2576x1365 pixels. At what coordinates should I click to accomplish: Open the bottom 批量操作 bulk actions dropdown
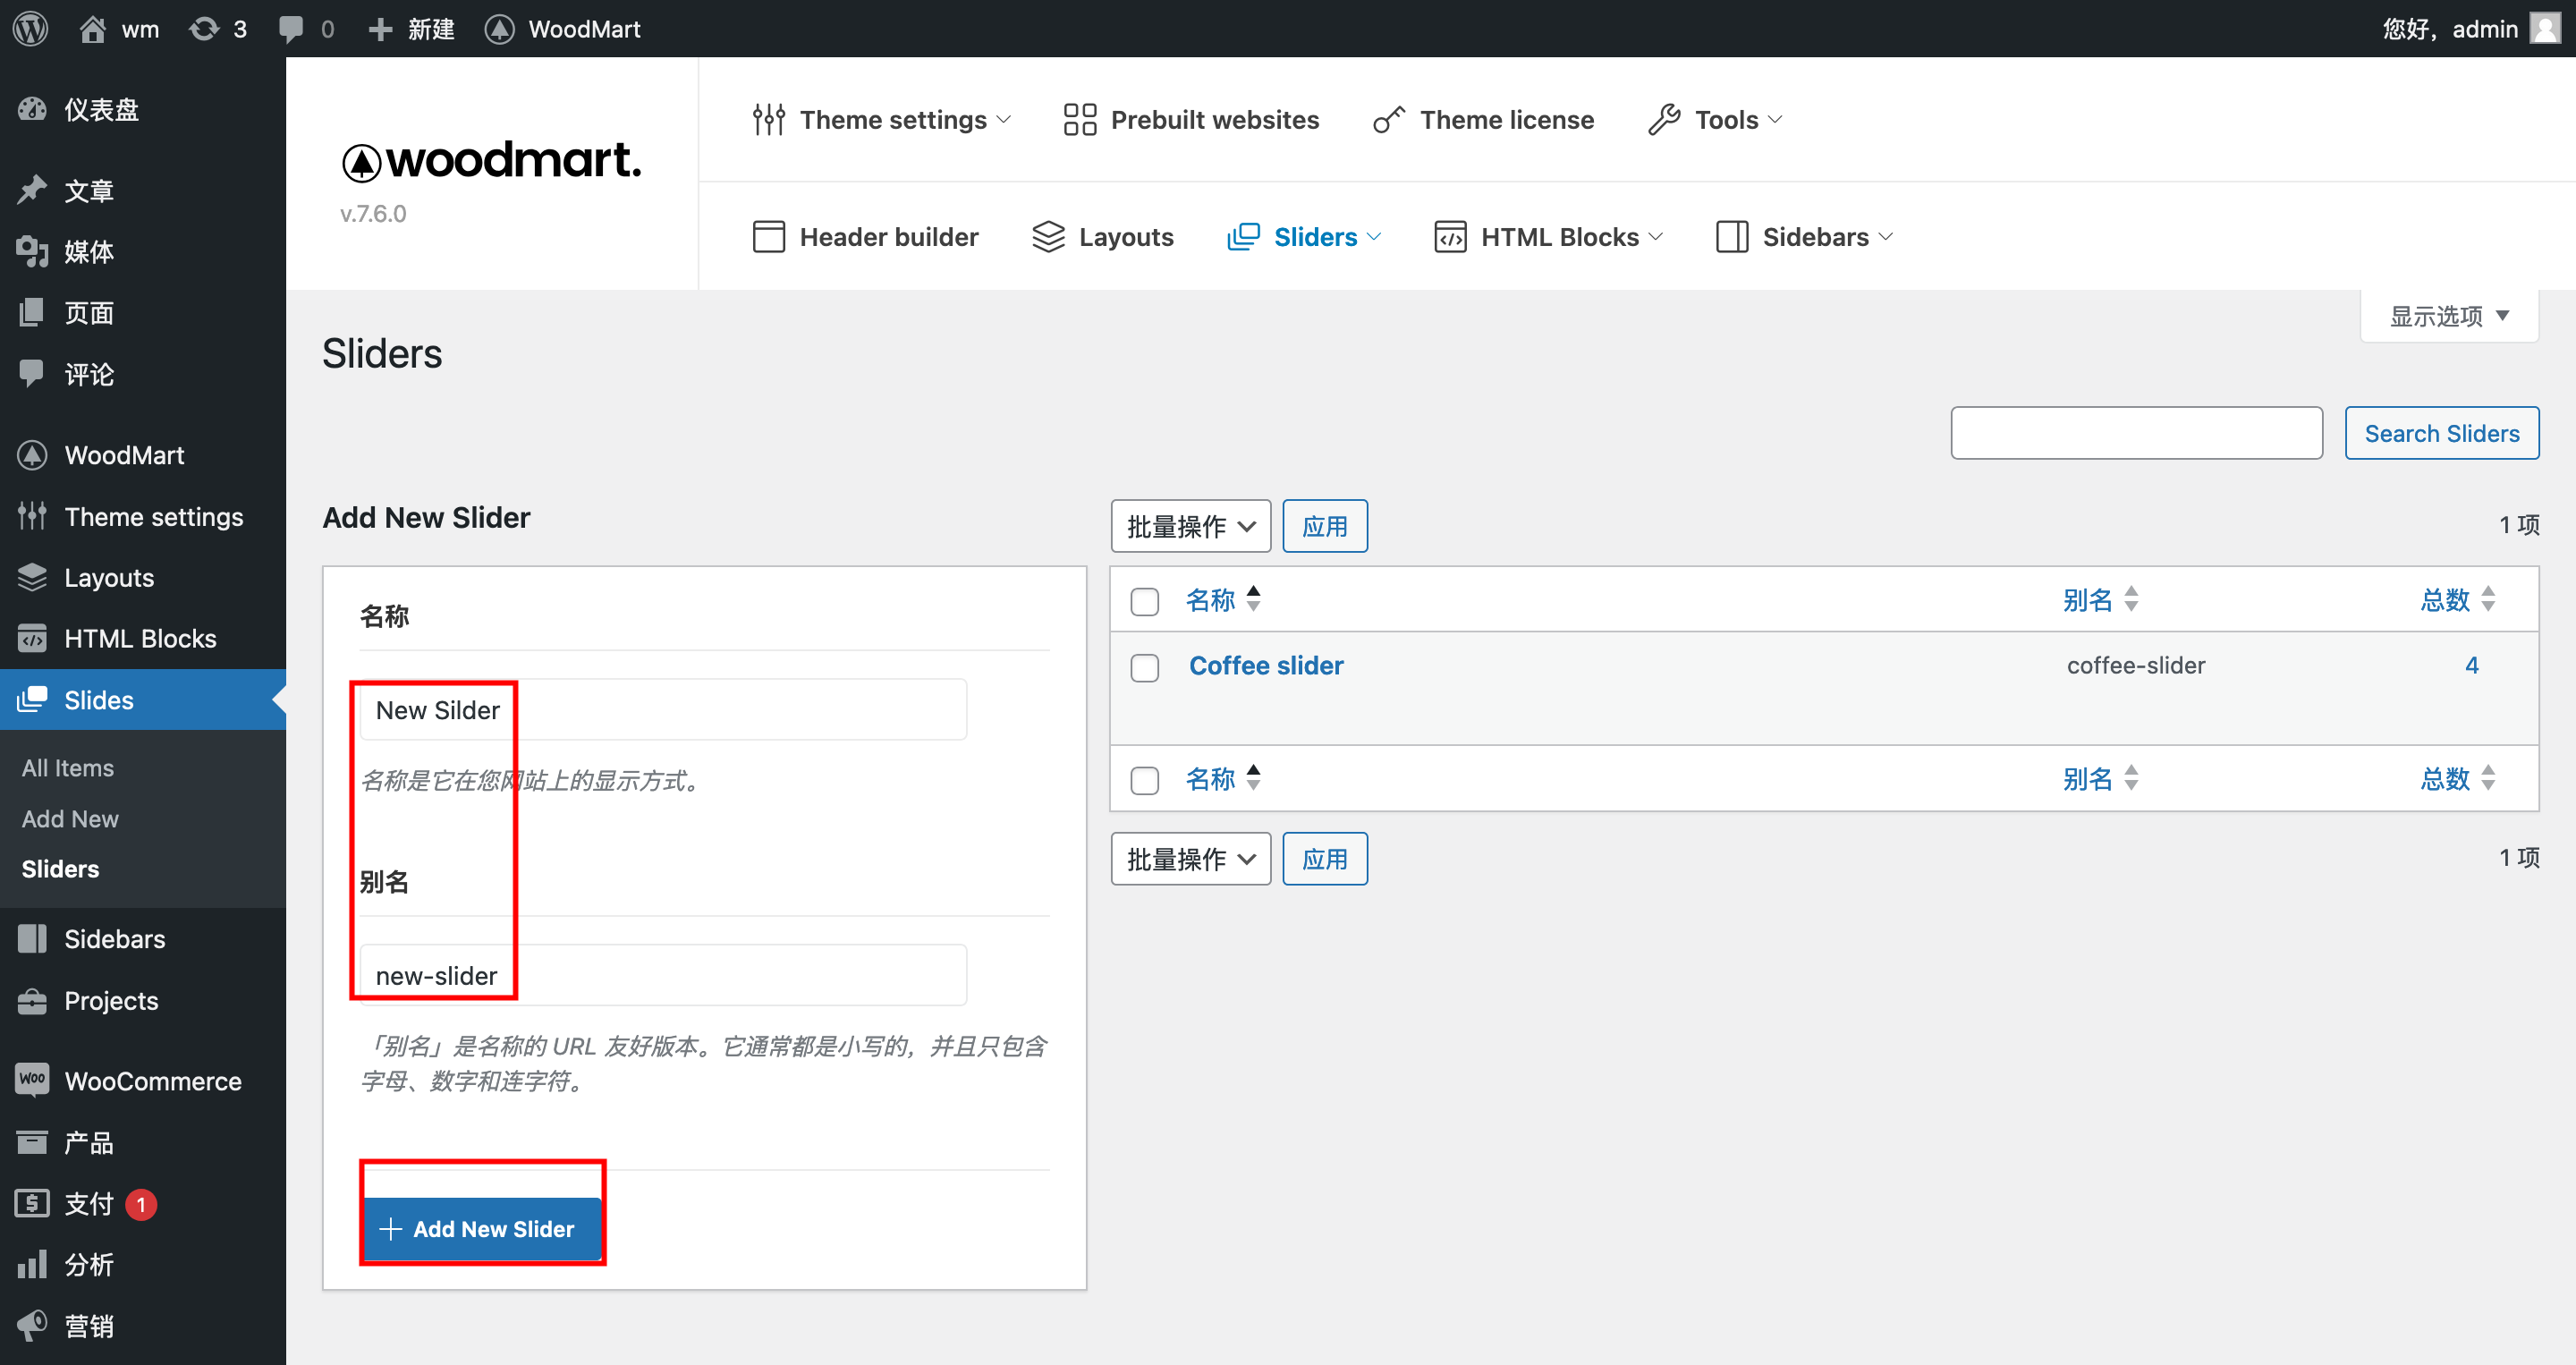pyautogui.click(x=1190, y=859)
